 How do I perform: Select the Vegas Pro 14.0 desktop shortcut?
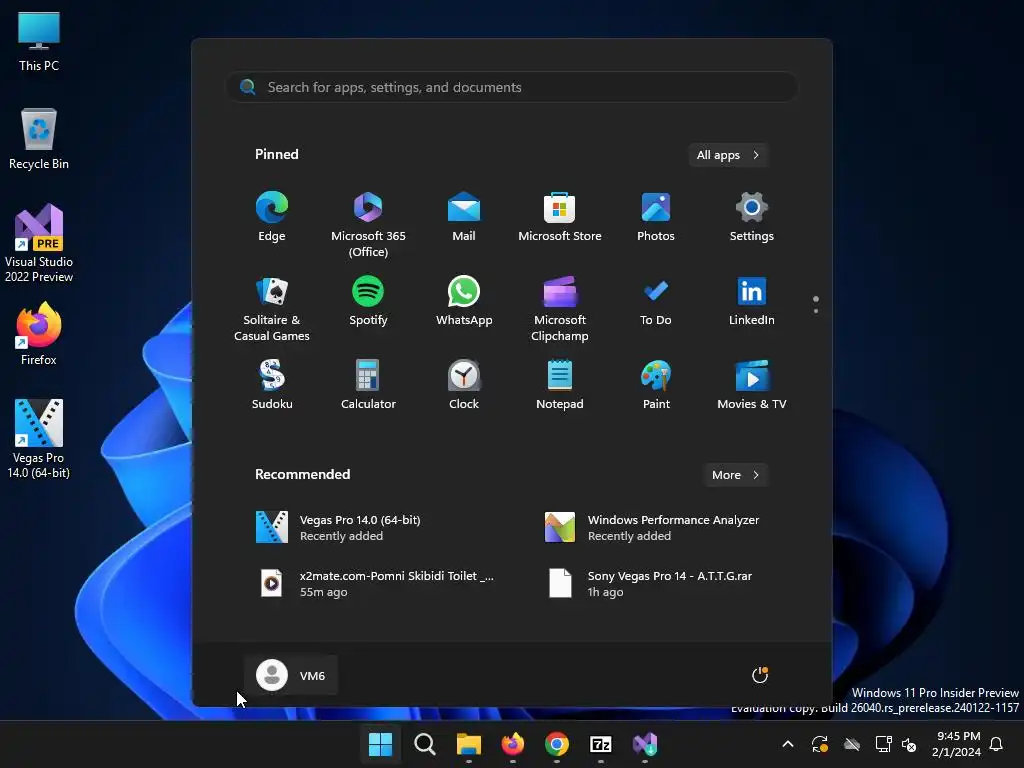point(39,439)
